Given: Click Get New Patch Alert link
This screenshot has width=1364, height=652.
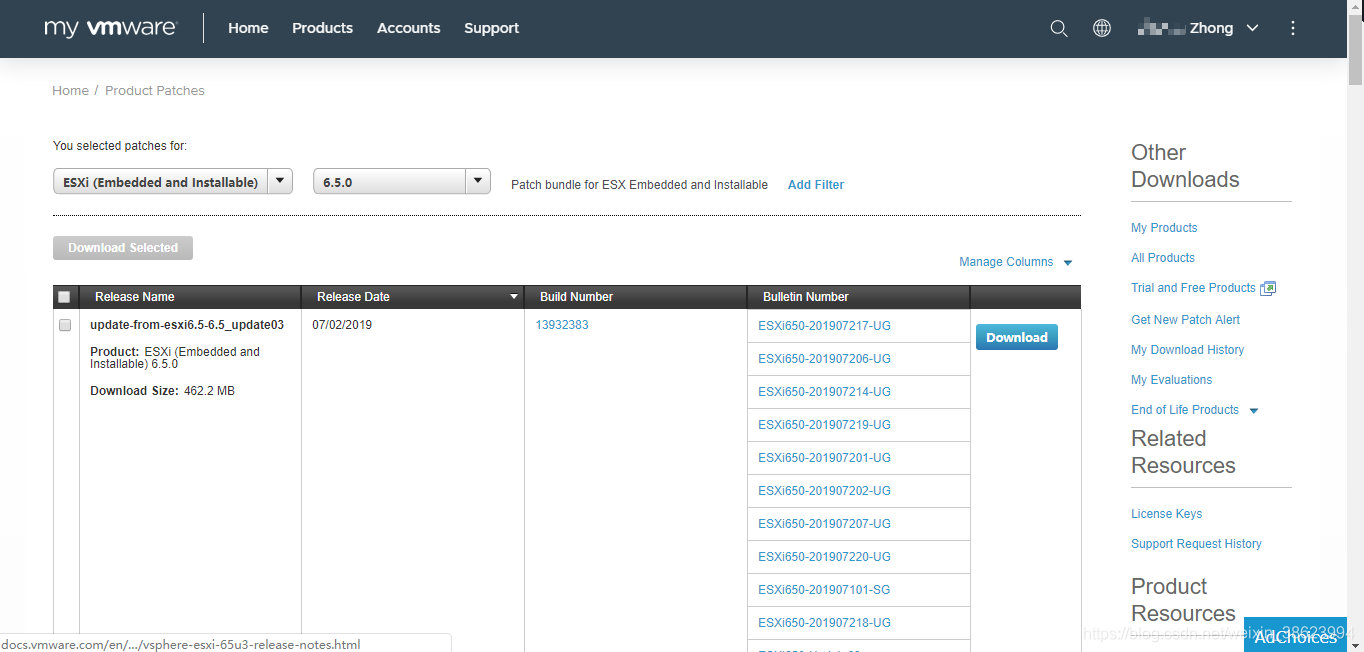Looking at the screenshot, I should pos(1185,320).
